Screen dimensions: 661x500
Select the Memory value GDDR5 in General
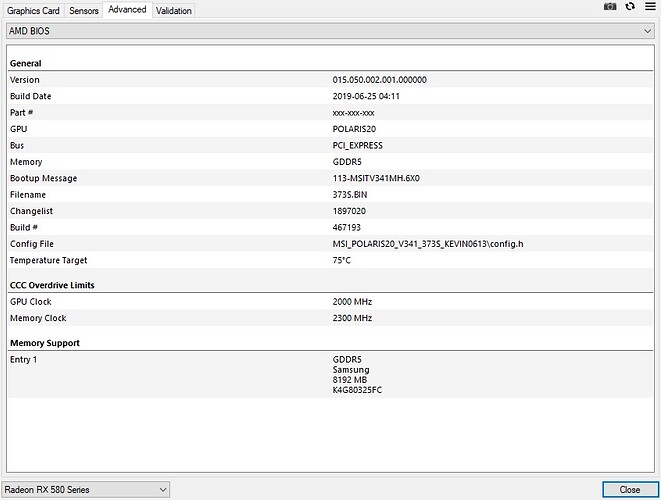coord(347,162)
